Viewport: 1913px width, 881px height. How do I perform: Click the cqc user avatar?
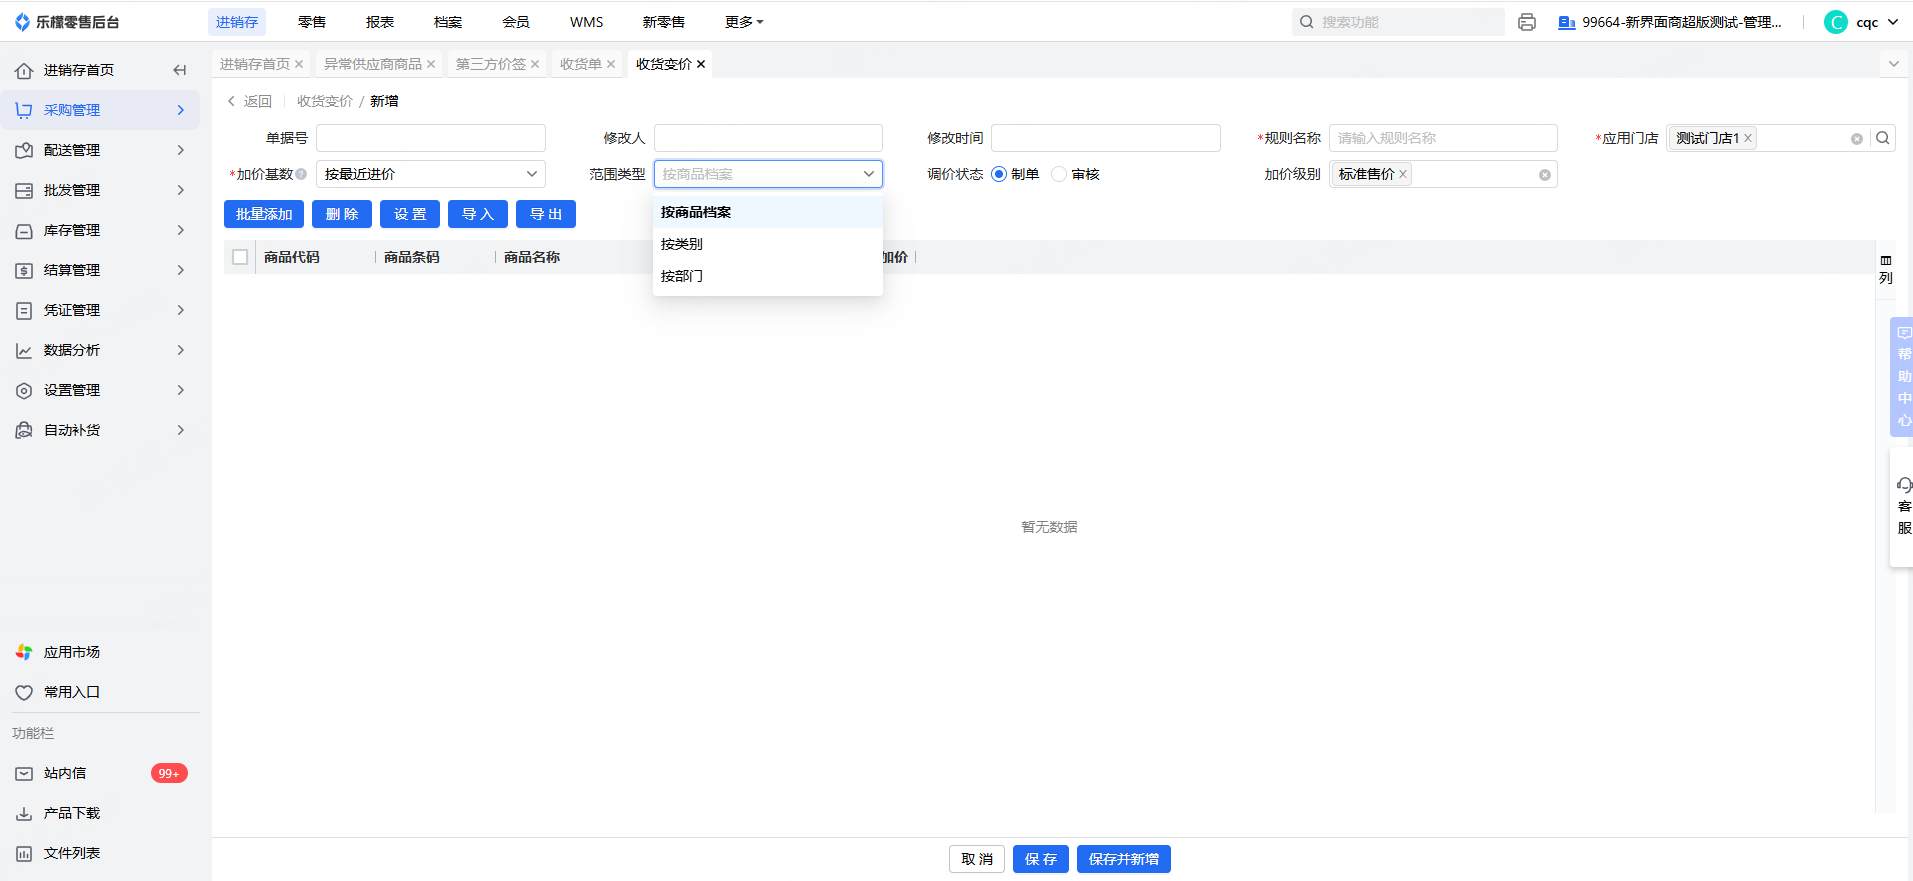pos(1836,22)
